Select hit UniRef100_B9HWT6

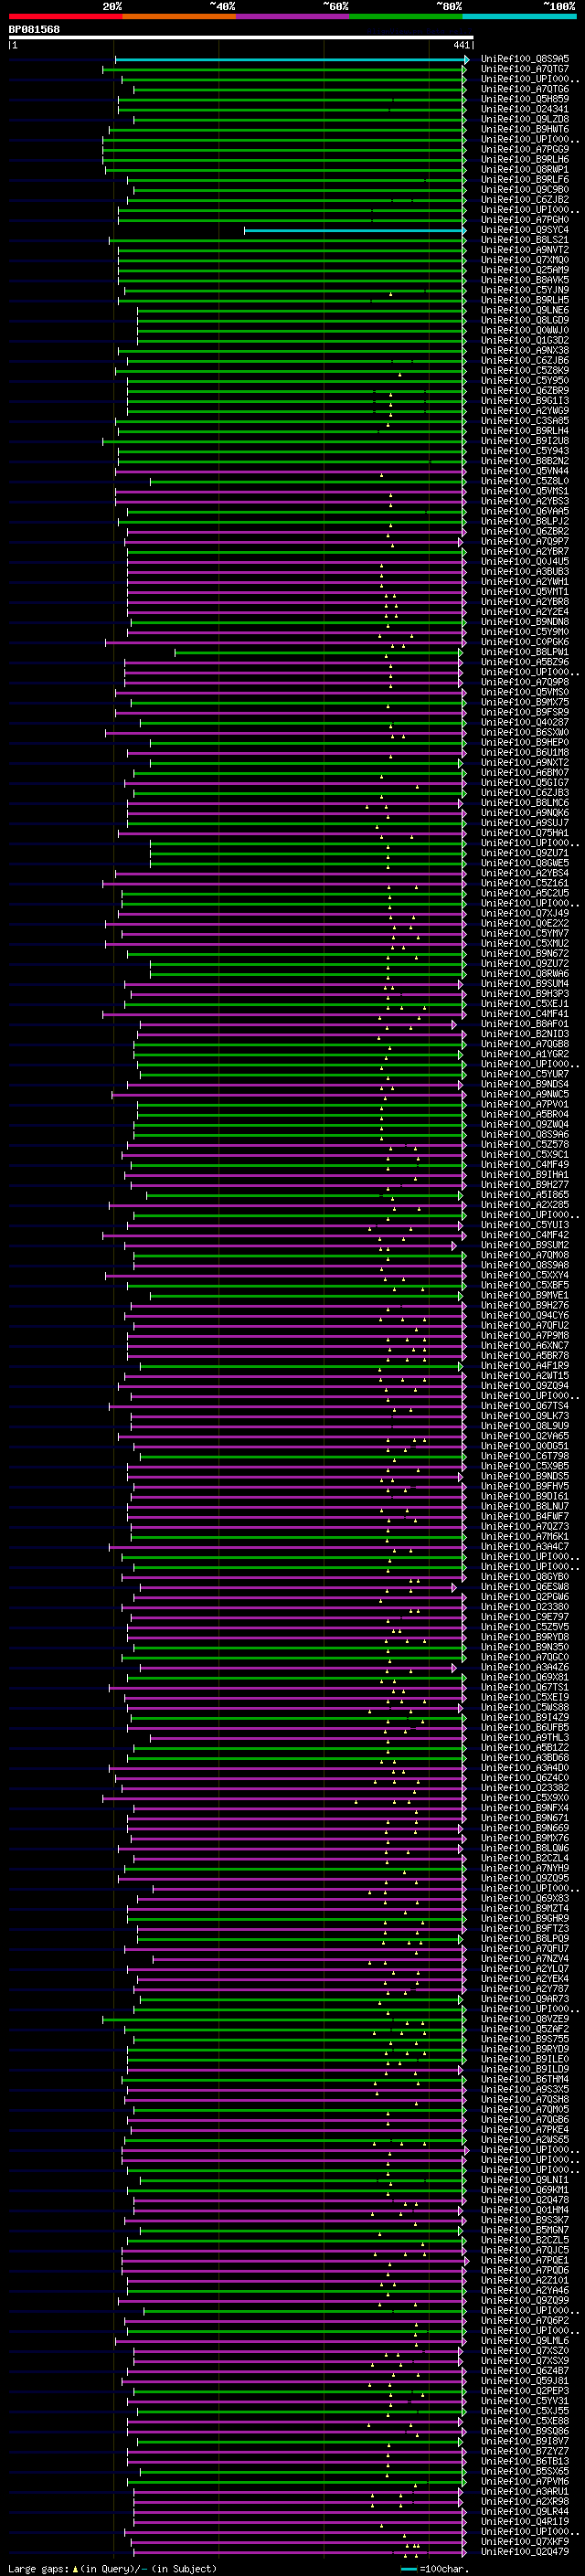click(x=525, y=129)
